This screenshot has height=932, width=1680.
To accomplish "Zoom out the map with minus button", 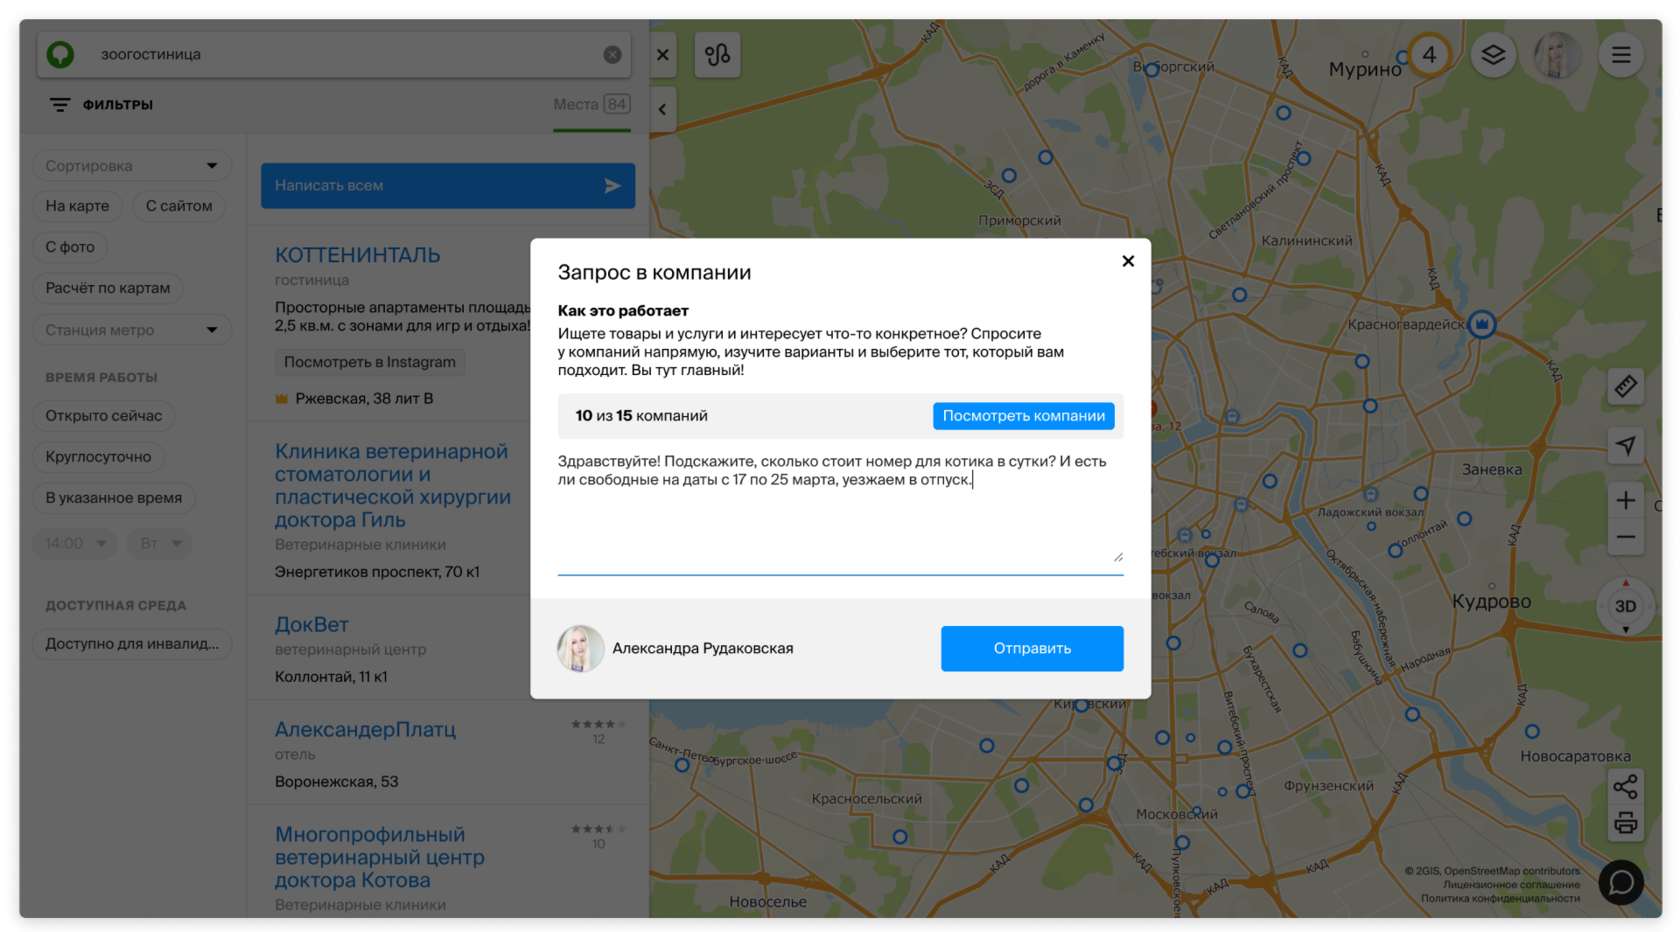I will pos(1626,538).
